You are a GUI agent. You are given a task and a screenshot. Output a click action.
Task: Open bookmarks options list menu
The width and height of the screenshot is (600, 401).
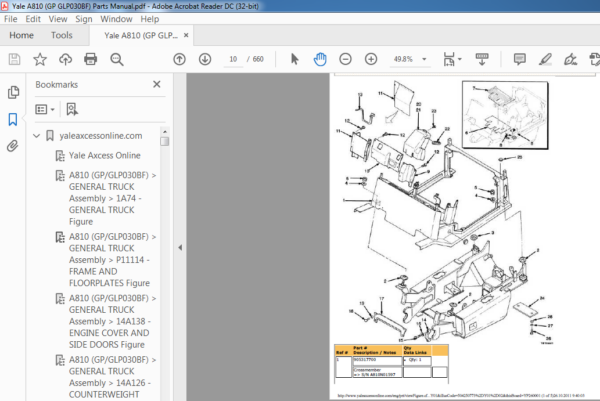[44, 109]
